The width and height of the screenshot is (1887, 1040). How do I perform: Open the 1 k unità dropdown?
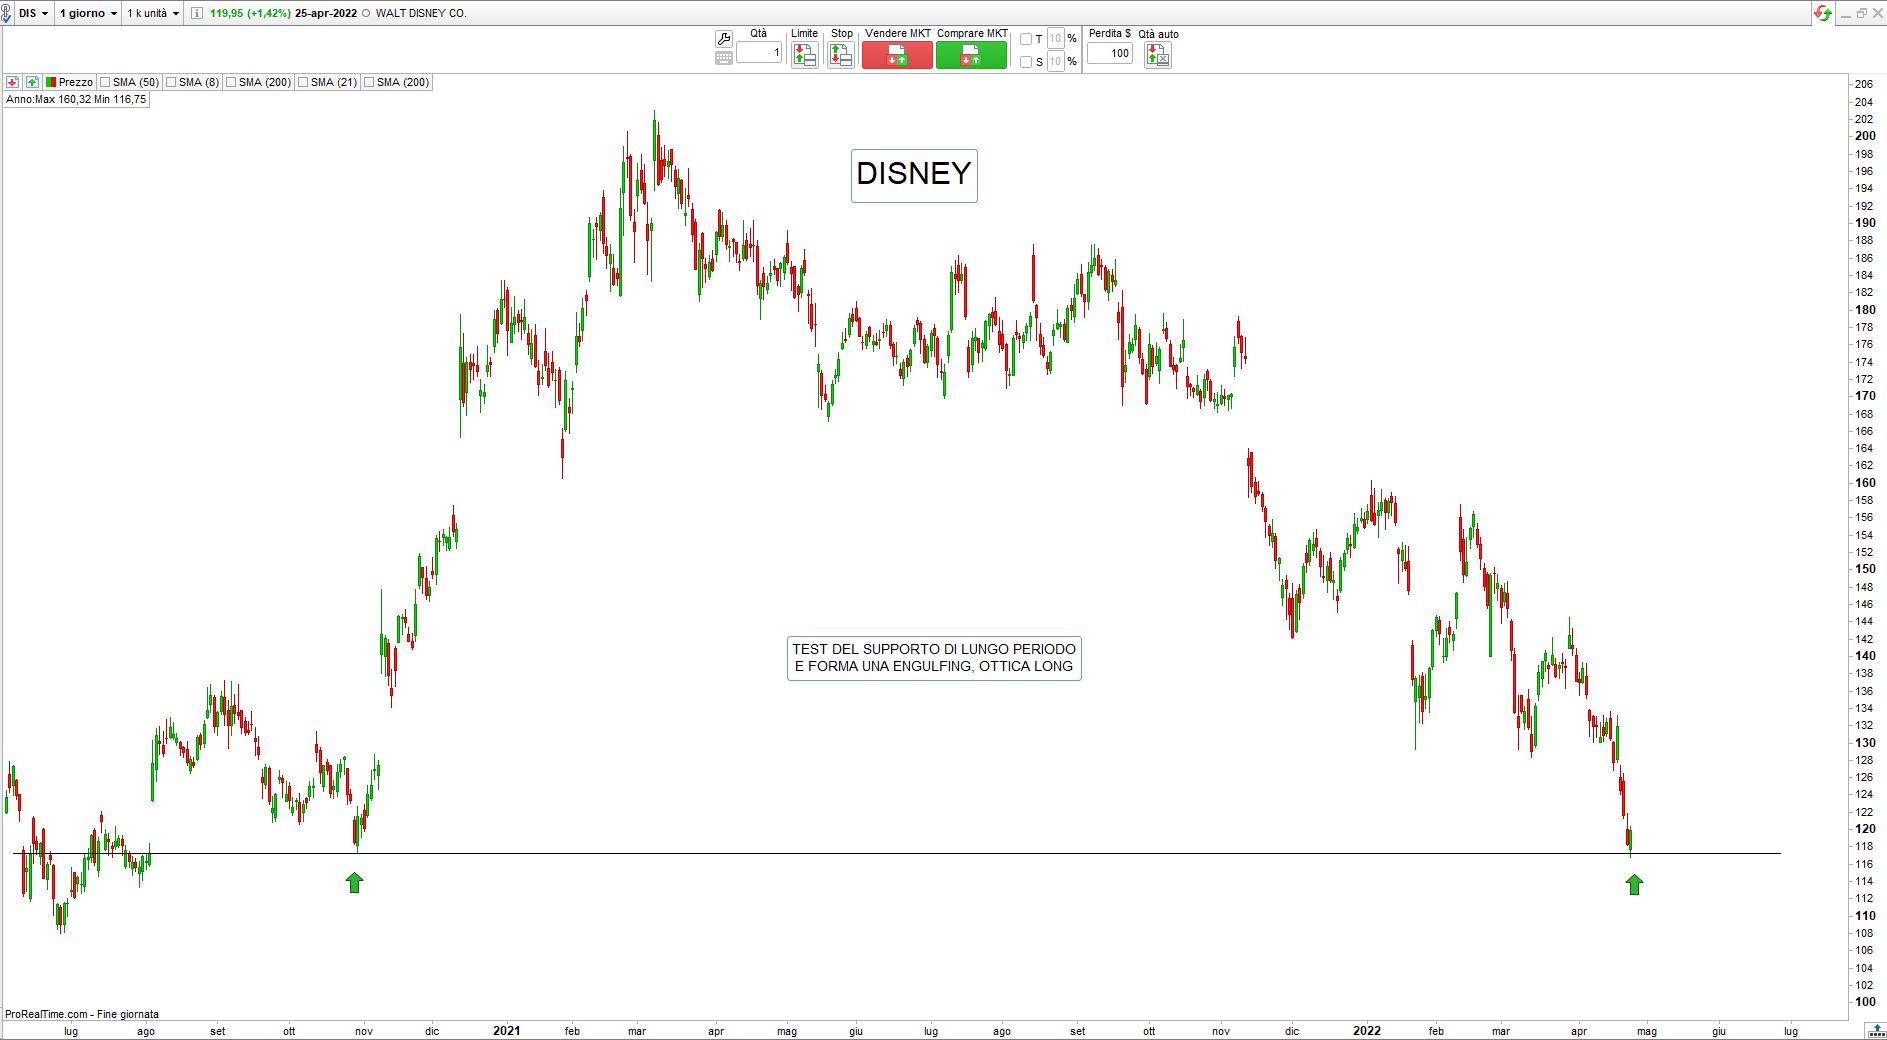[x=153, y=13]
